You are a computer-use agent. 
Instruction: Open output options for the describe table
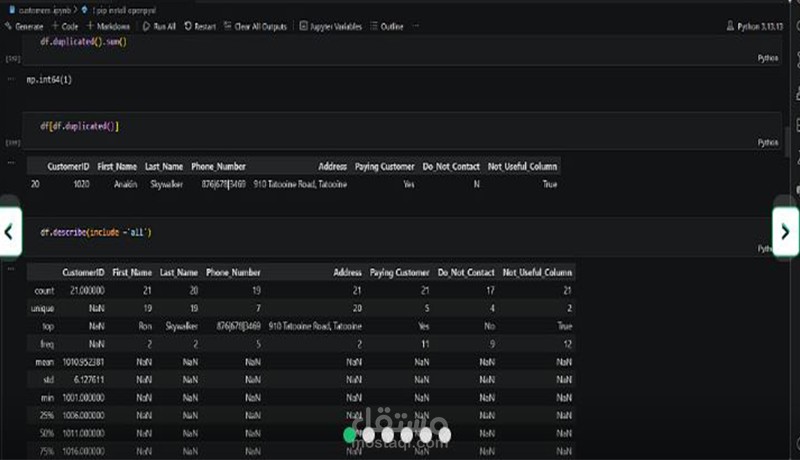pyautogui.click(x=11, y=268)
